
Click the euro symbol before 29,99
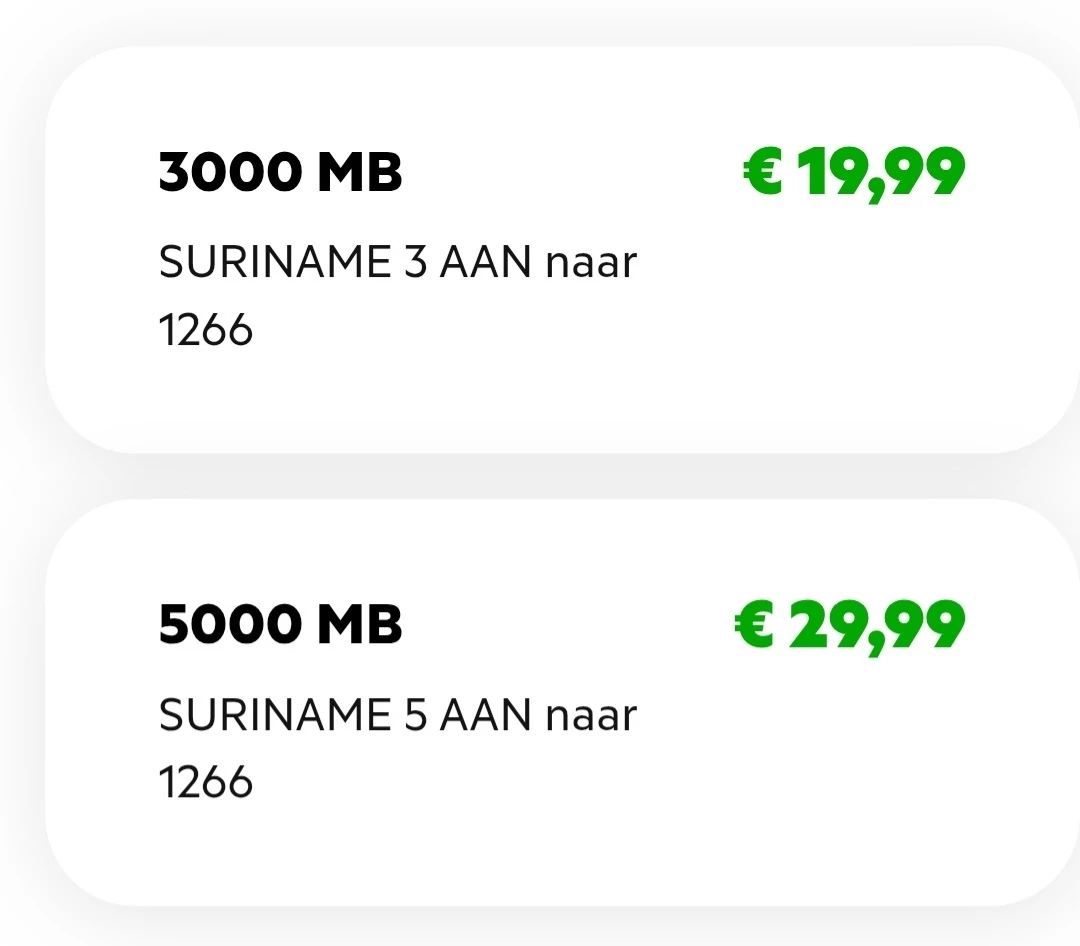pos(754,624)
